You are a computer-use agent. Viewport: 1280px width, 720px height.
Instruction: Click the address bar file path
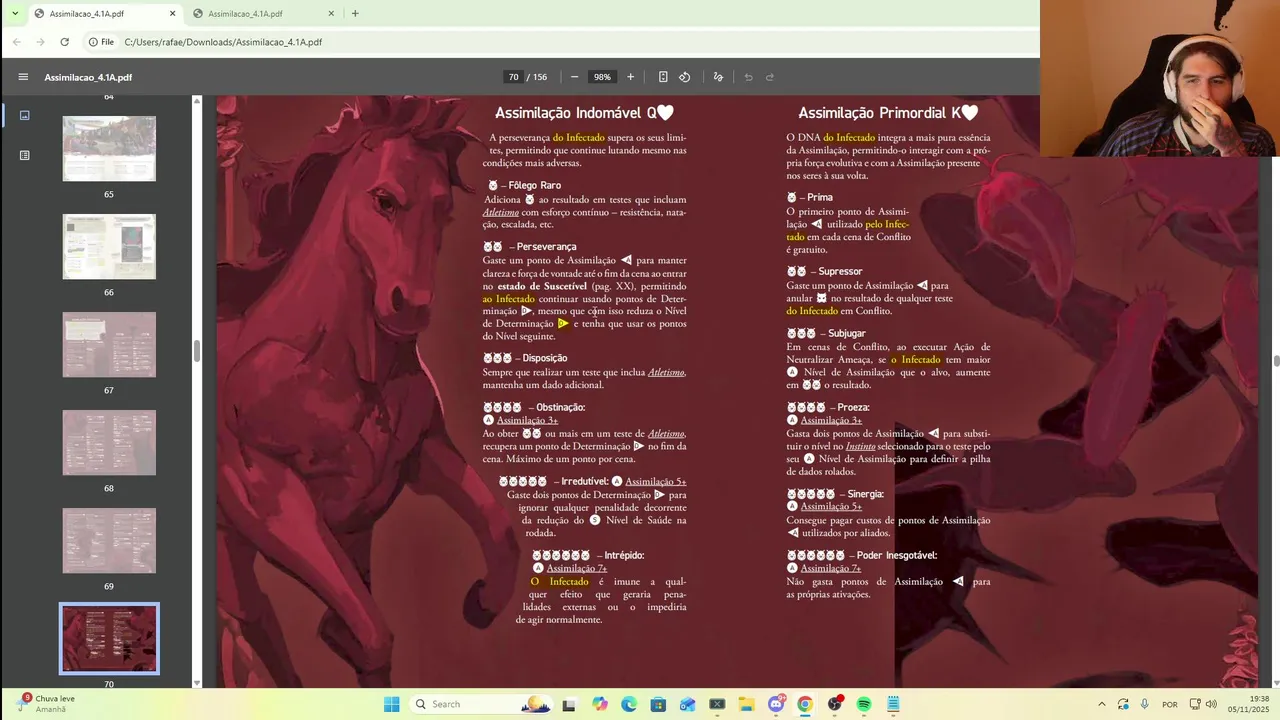(x=223, y=42)
